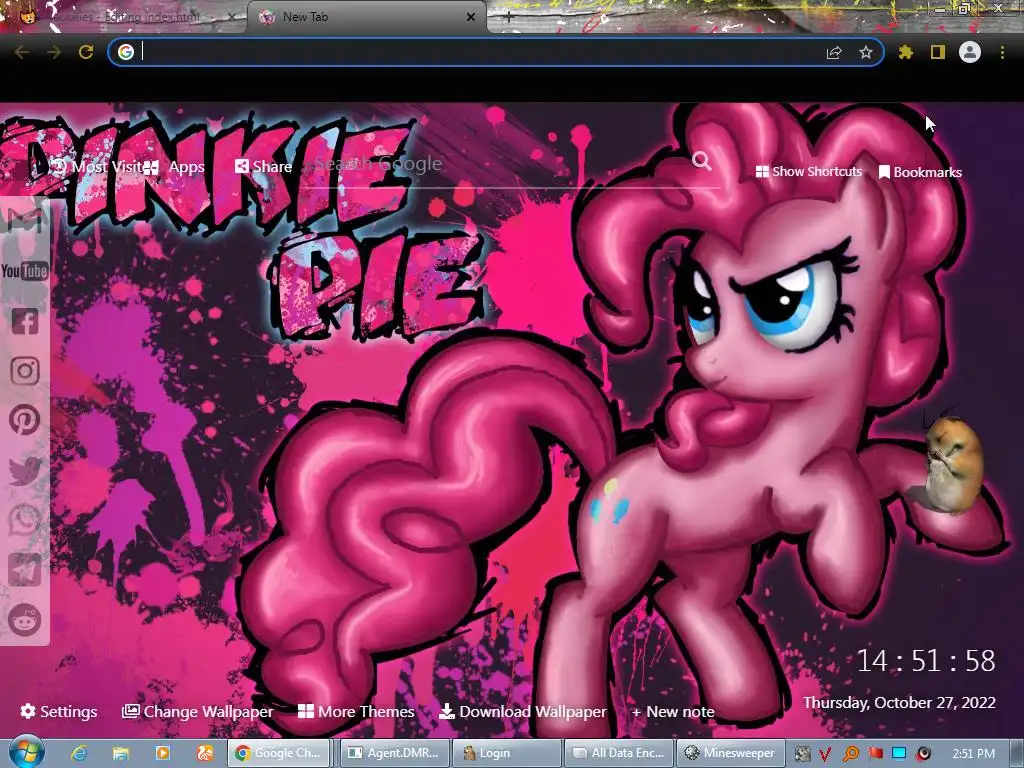Open the Chrome profile avatar
Image resolution: width=1024 pixels, height=768 pixels.
[970, 52]
